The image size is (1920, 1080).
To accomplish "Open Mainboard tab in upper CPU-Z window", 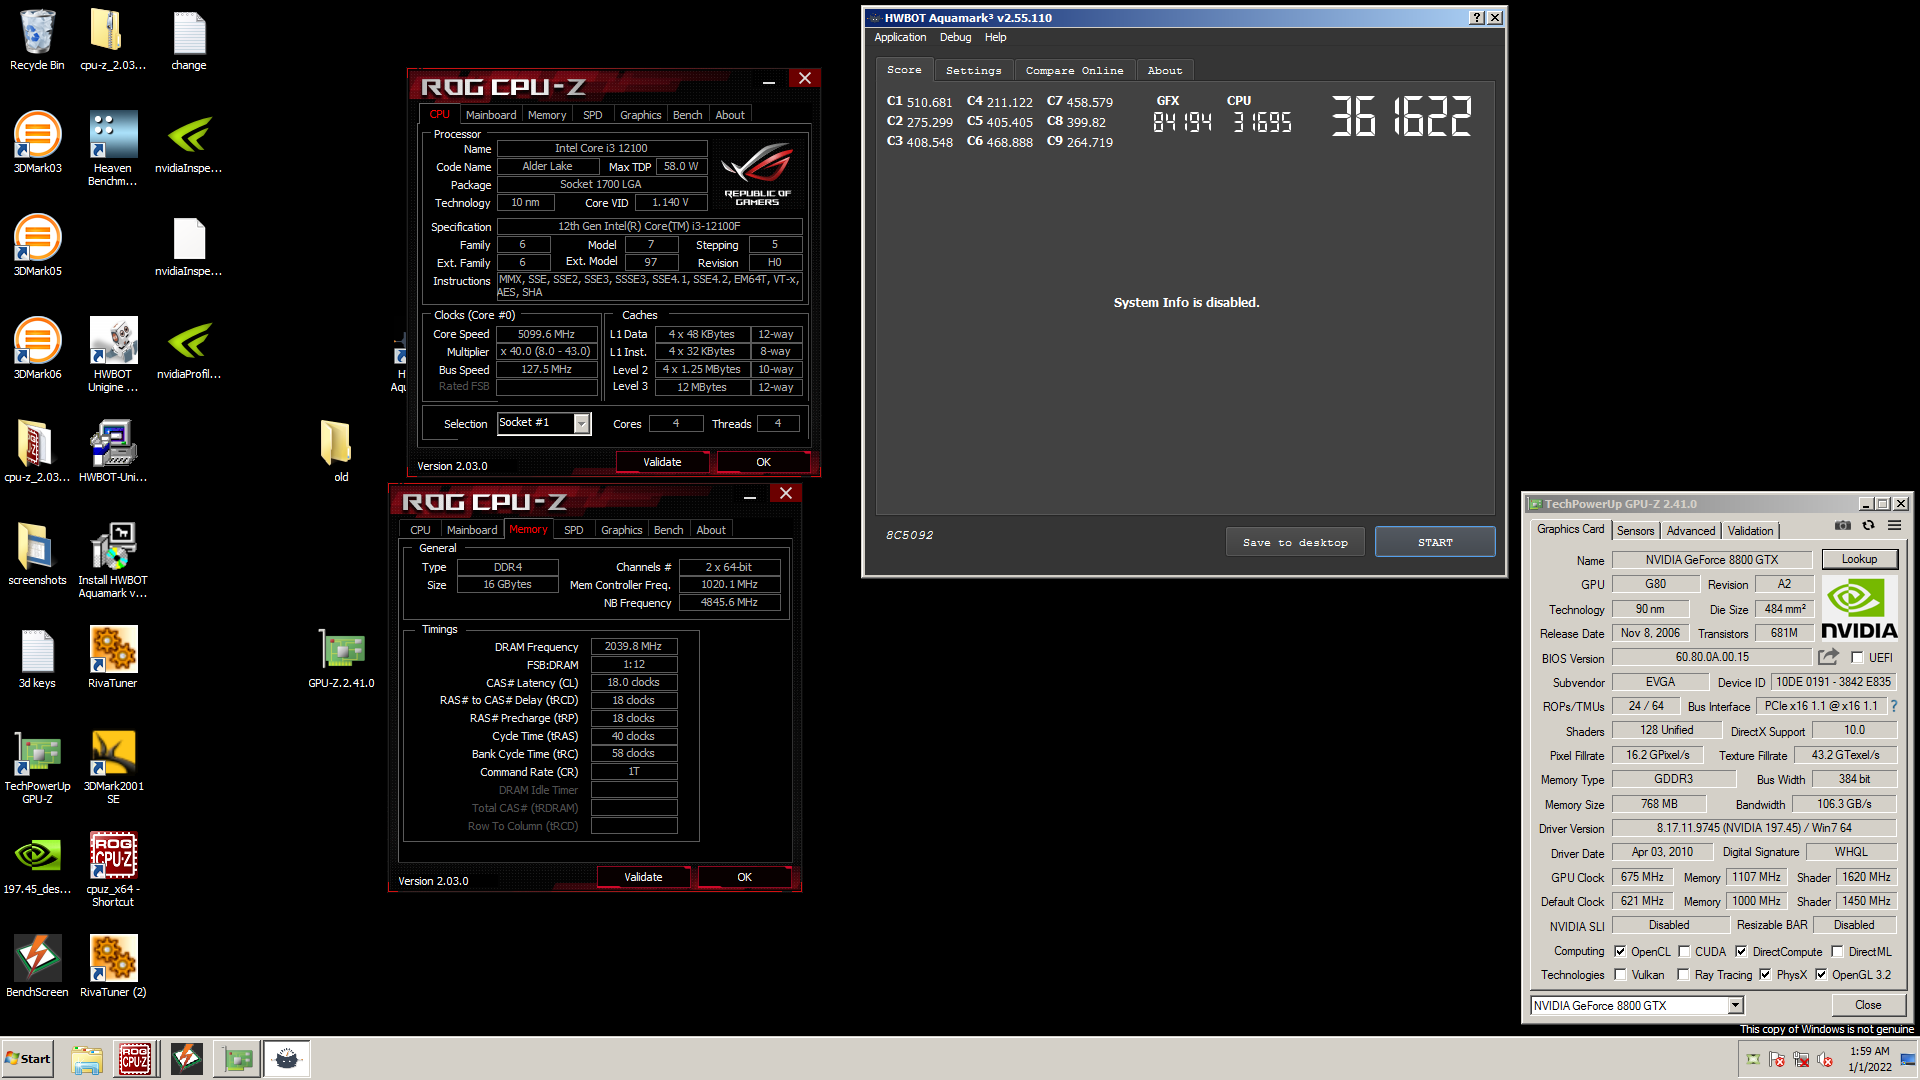I will pos(491,115).
